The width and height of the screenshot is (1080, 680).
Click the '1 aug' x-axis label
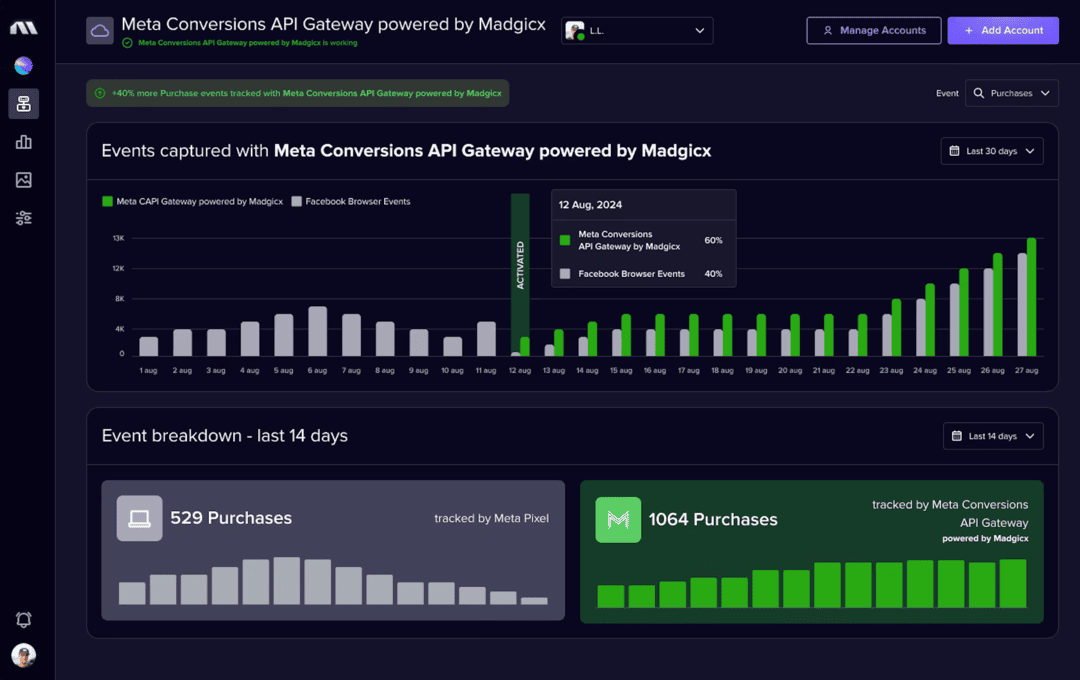coord(148,371)
